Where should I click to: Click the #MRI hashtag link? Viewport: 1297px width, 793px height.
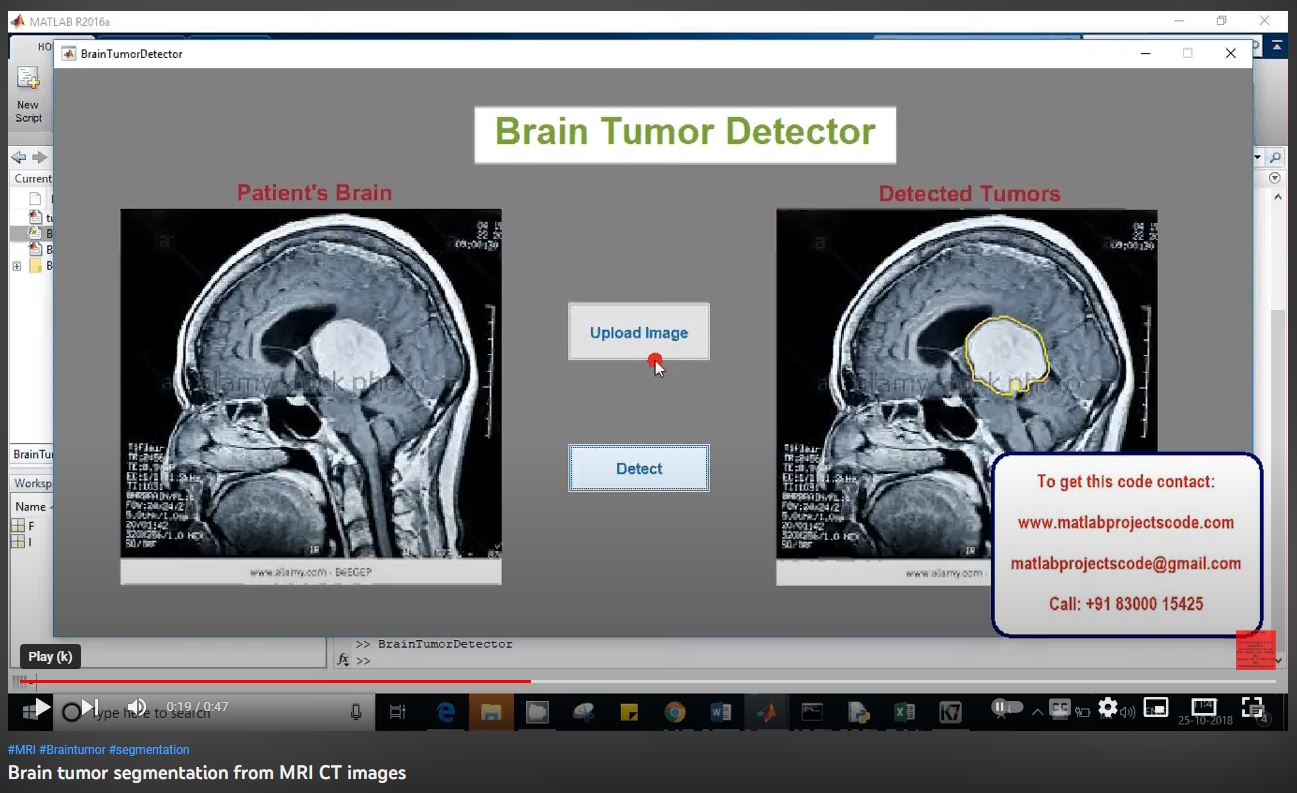click(x=21, y=750)
